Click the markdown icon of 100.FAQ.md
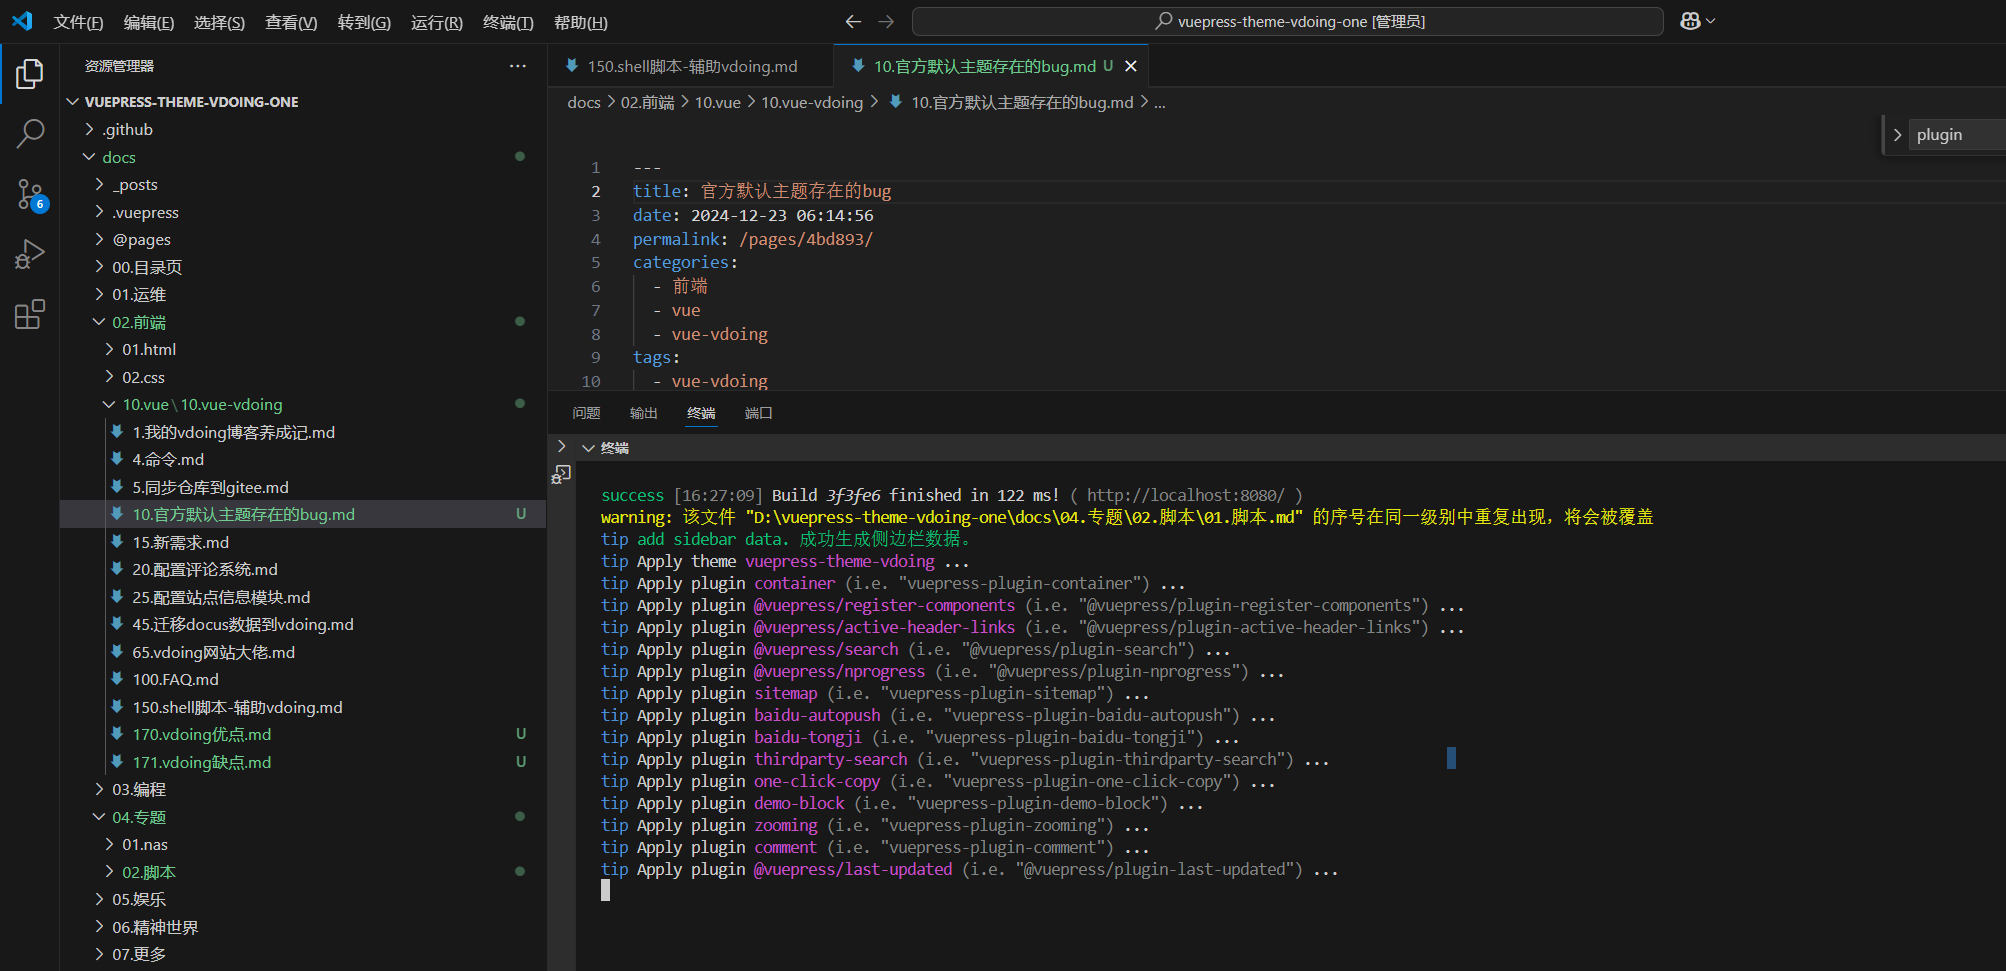The image size is (2006, 971). click(x=117, y=679)
